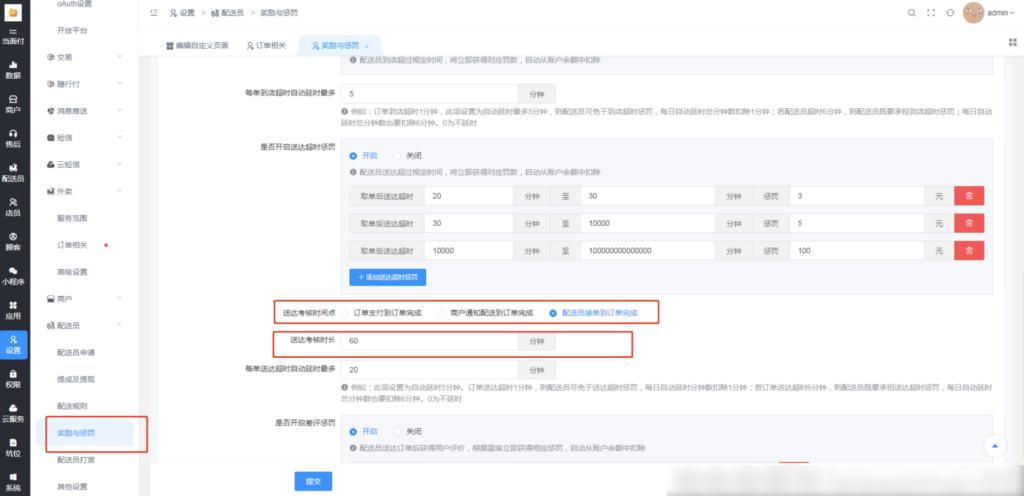Select 订单支付到订单完成 radio option
Image resolution: width=1024 pixels, height=496 pixels.
point(381,313)
